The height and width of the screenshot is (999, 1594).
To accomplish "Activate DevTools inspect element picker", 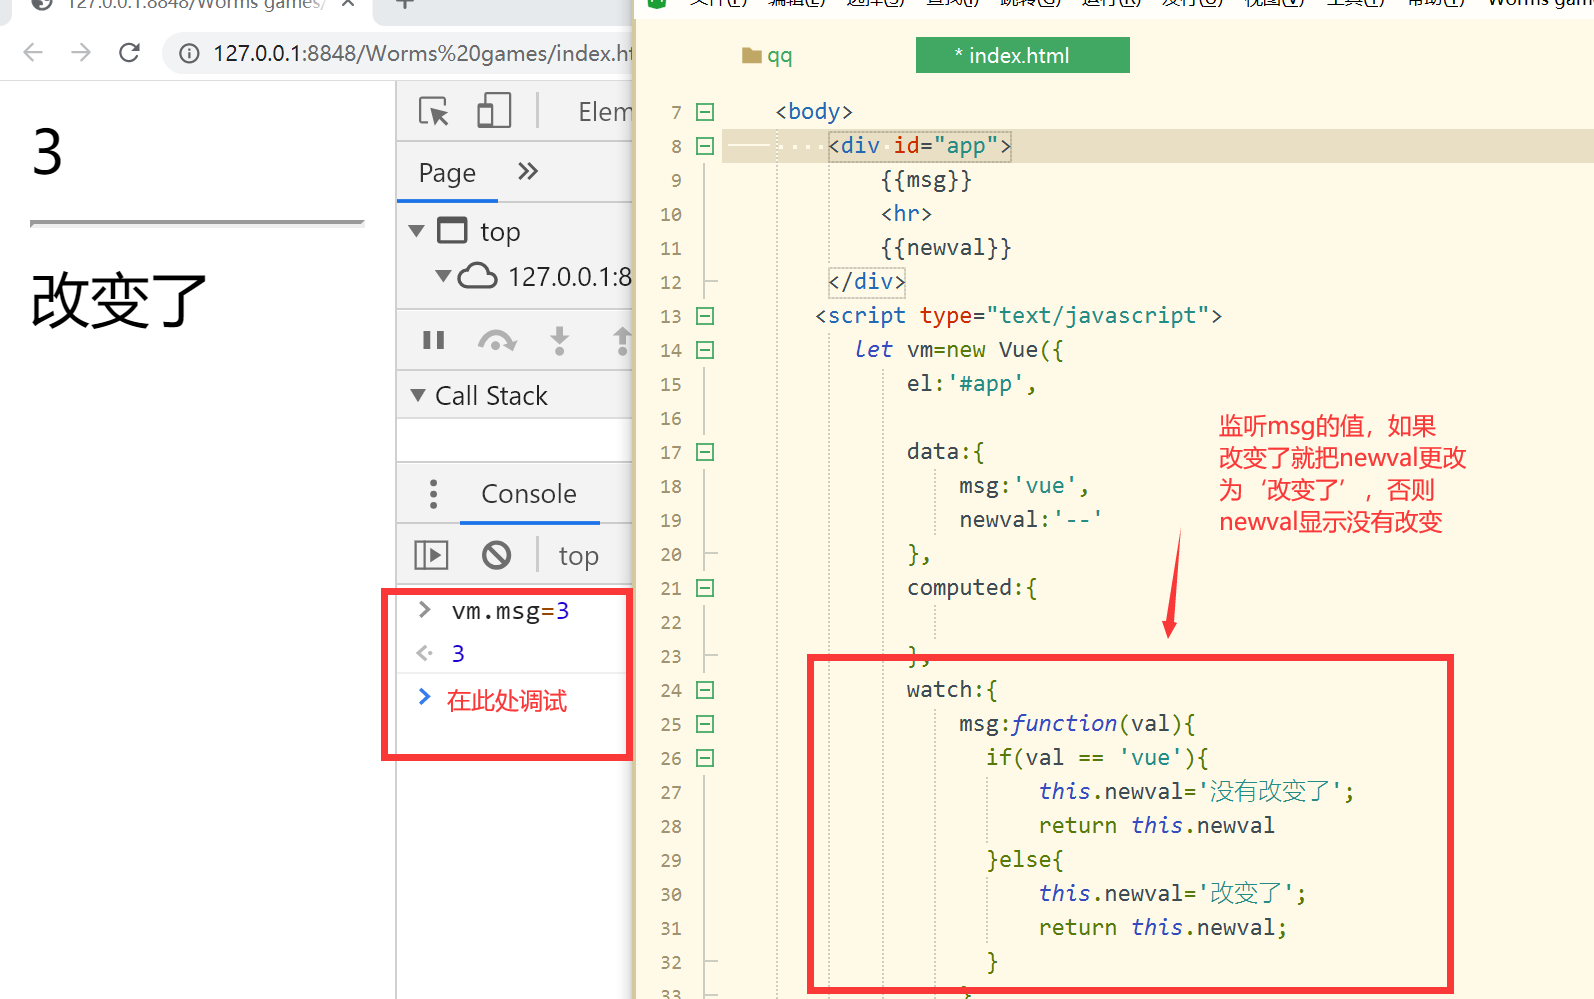I will pos(434,111).
